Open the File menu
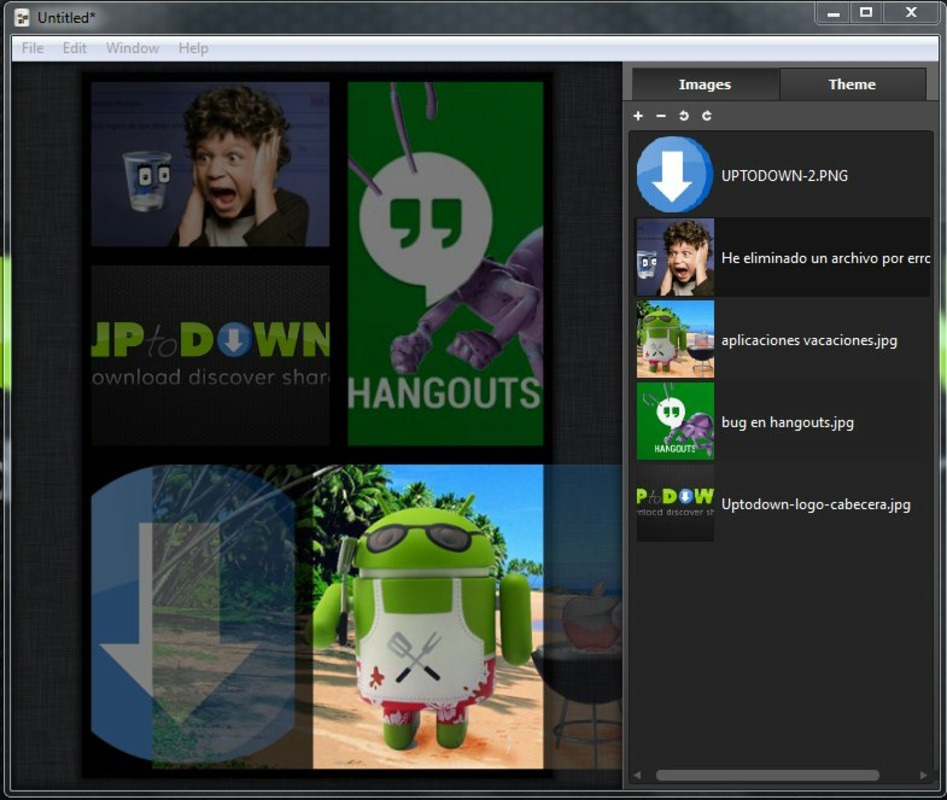Image resolution: width=947 pixels, height=800 pixels. (33, 48)
